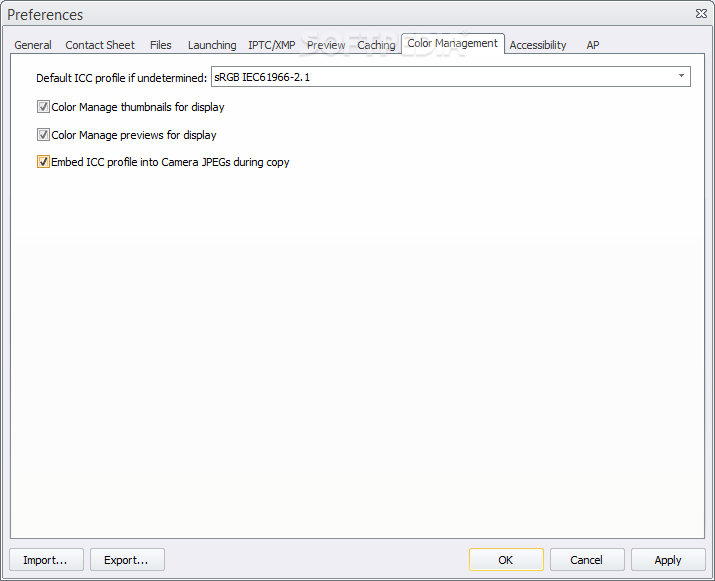Click the sRGB IEC61966-2.1 combo box field
The image size is (715, 581).
[451, 77]
